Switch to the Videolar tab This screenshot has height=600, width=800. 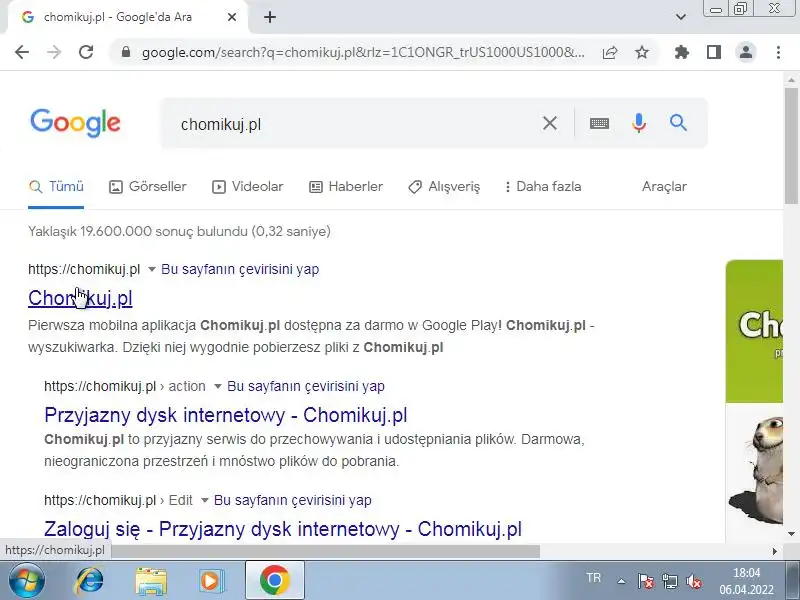[x=247, y=187]
